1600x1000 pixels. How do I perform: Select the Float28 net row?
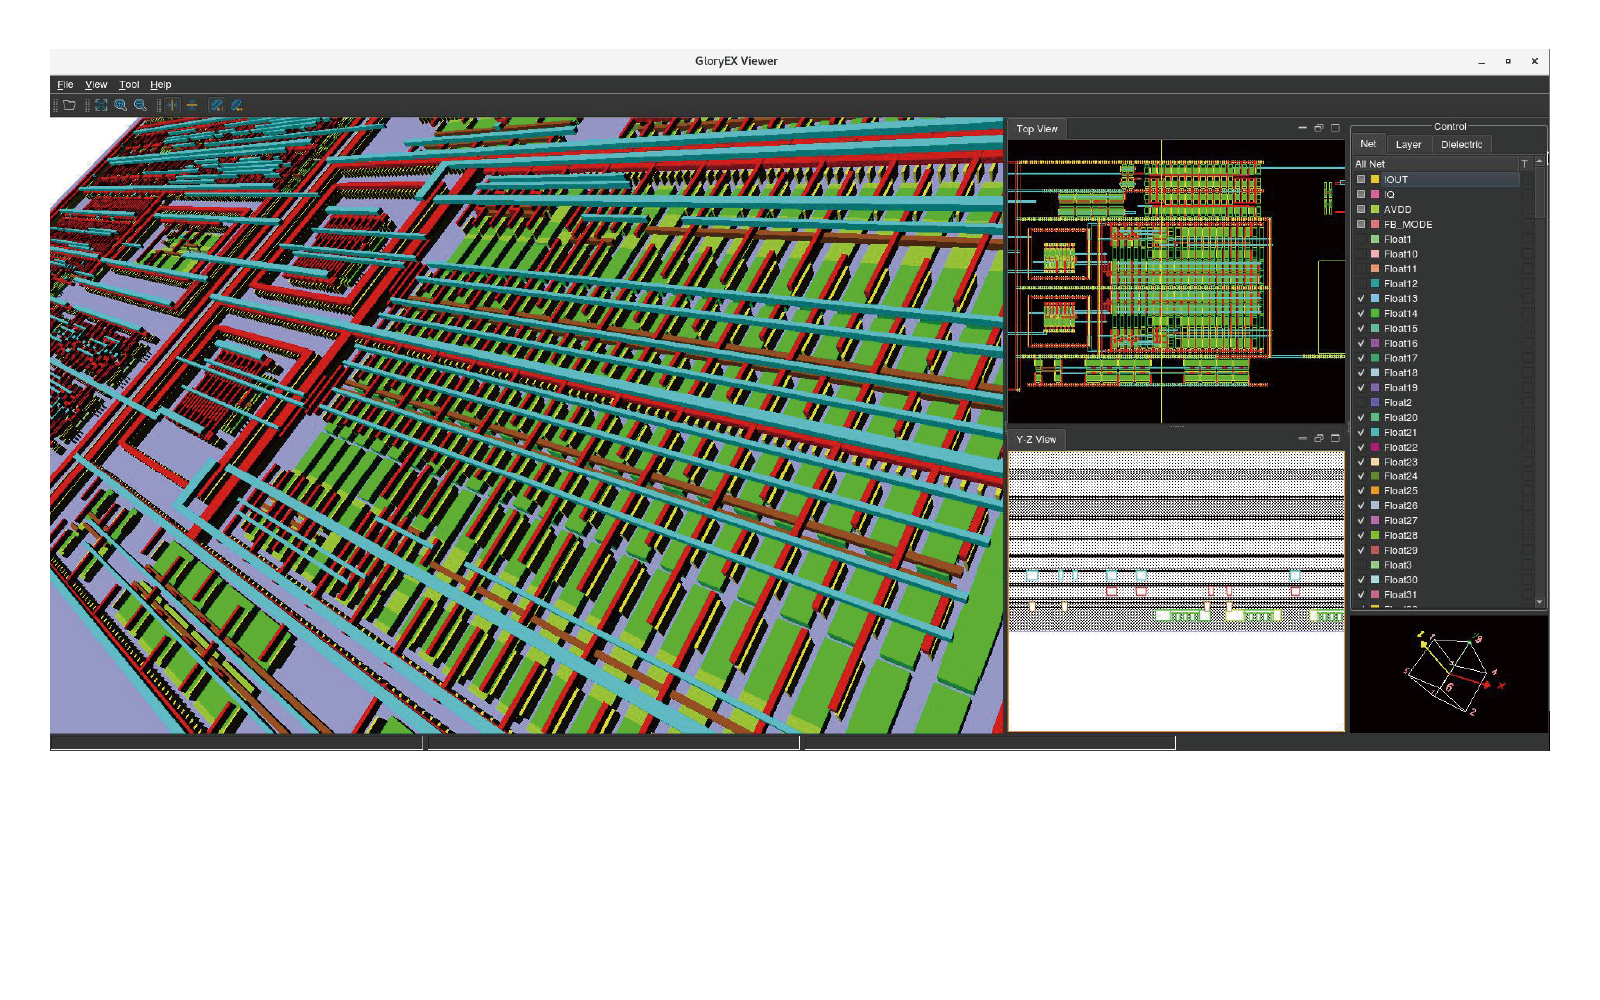point(1436,536)
